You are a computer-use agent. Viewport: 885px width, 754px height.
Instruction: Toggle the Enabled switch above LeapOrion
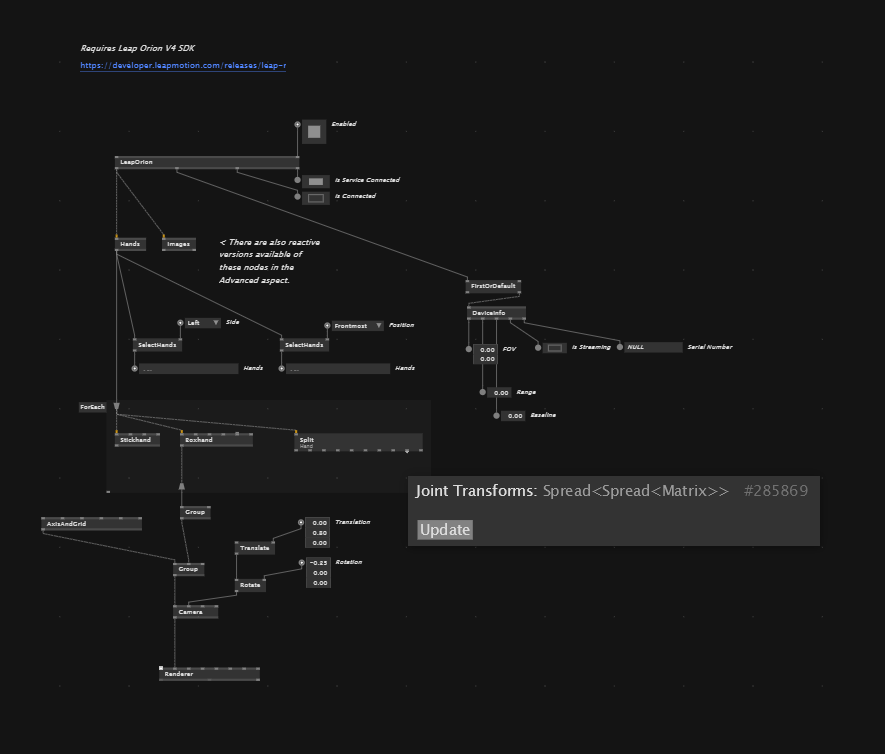314,132
